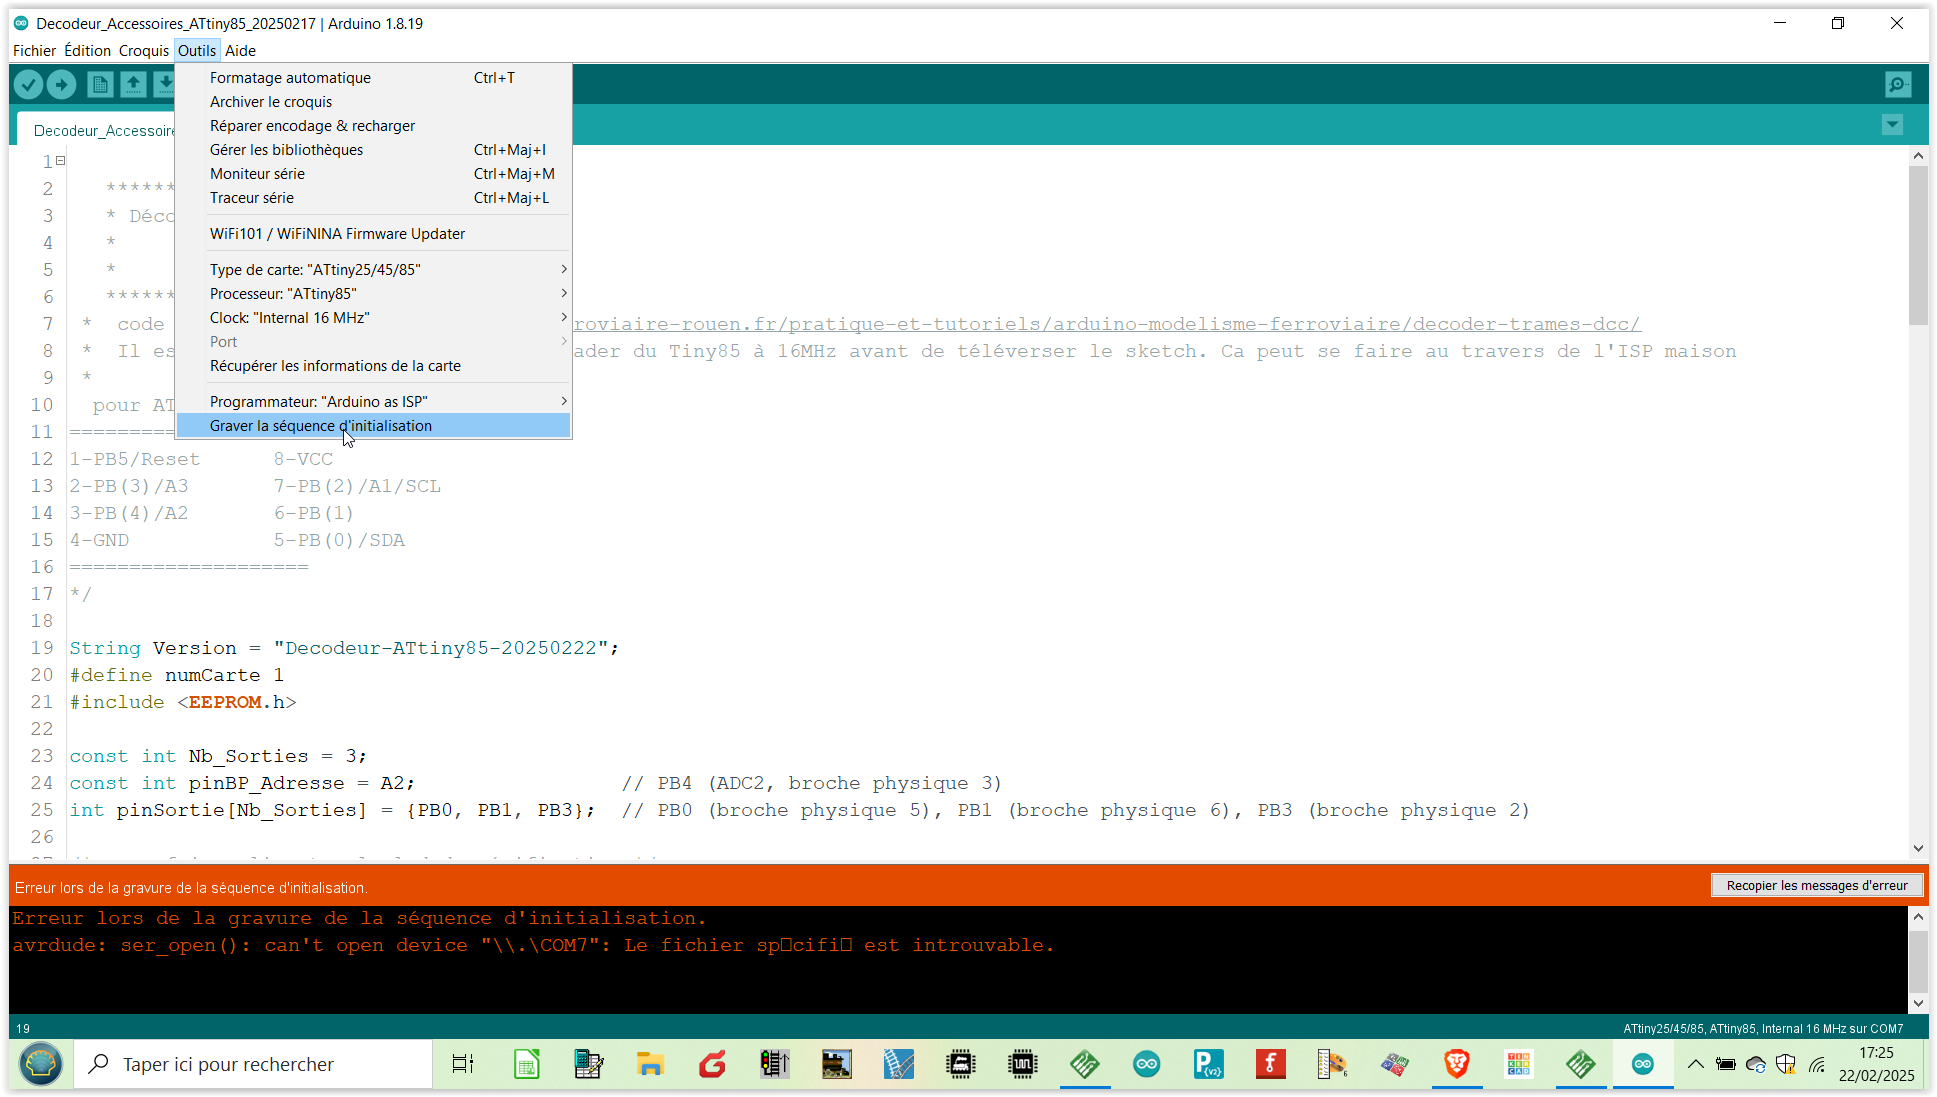
Task: Click console scrollbar up arrow
Action: (1917, 916)
